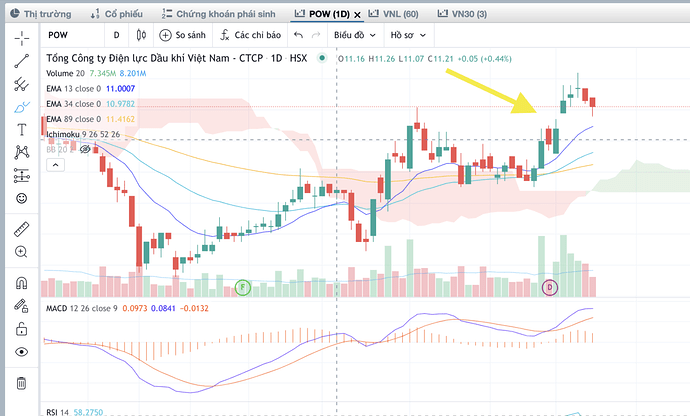This screenshot has height=416, width=690.
Task: Open Các chỉ báo indicators menu
Action: pyautogui.click(x=250, y=35)
